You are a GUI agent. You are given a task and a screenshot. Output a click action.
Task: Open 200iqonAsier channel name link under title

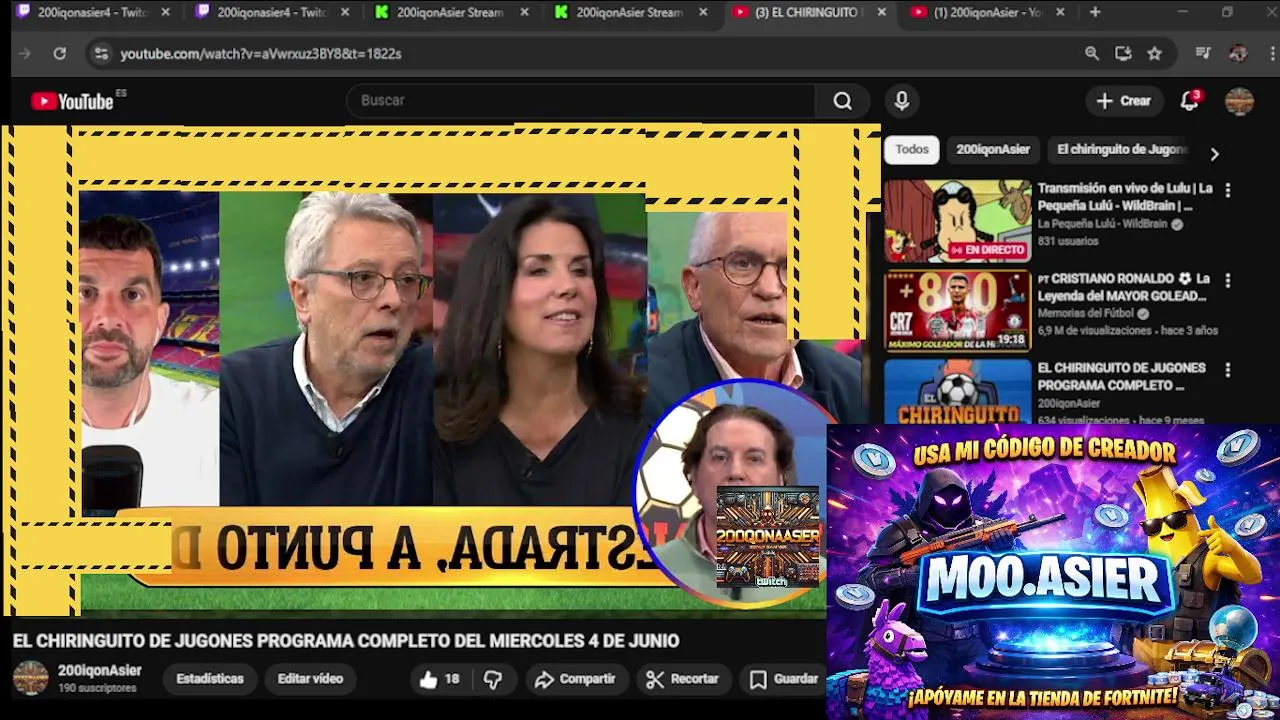99,671
